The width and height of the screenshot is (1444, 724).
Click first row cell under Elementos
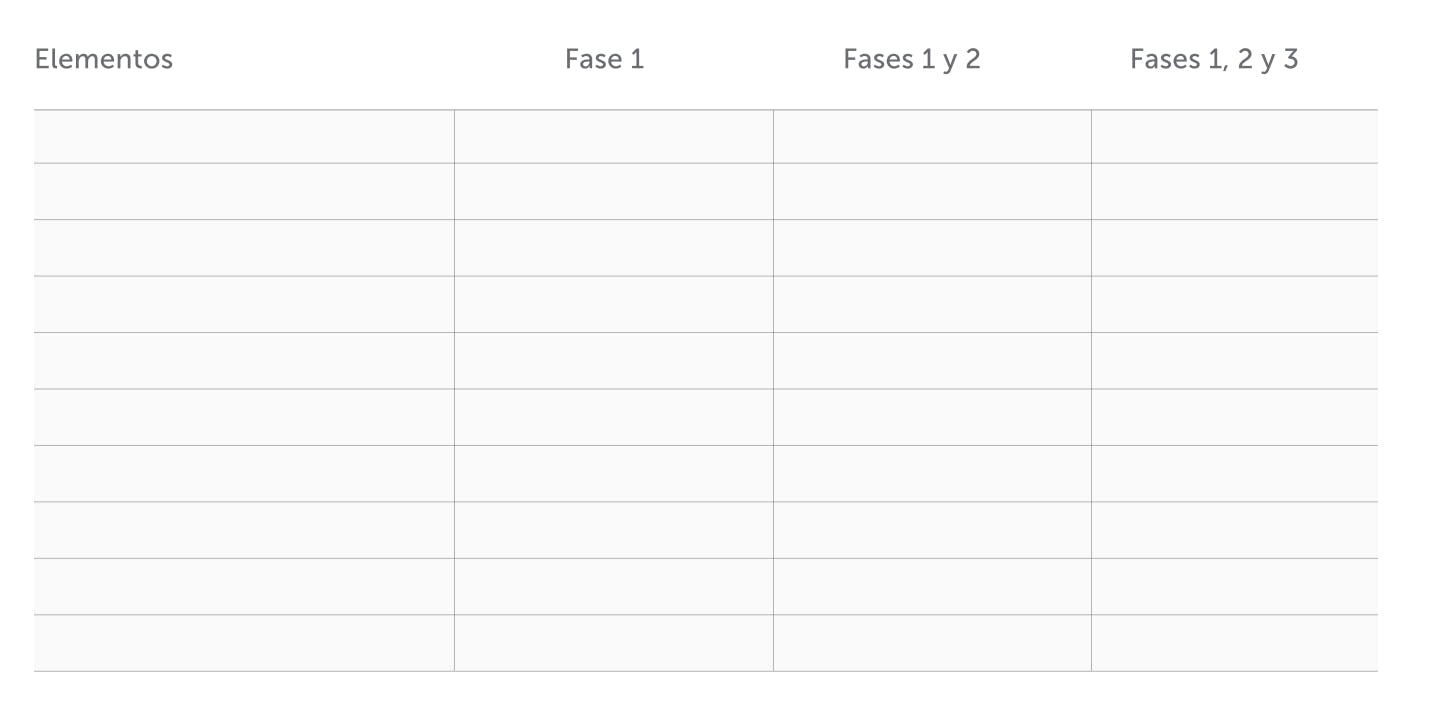coord(244,137)
